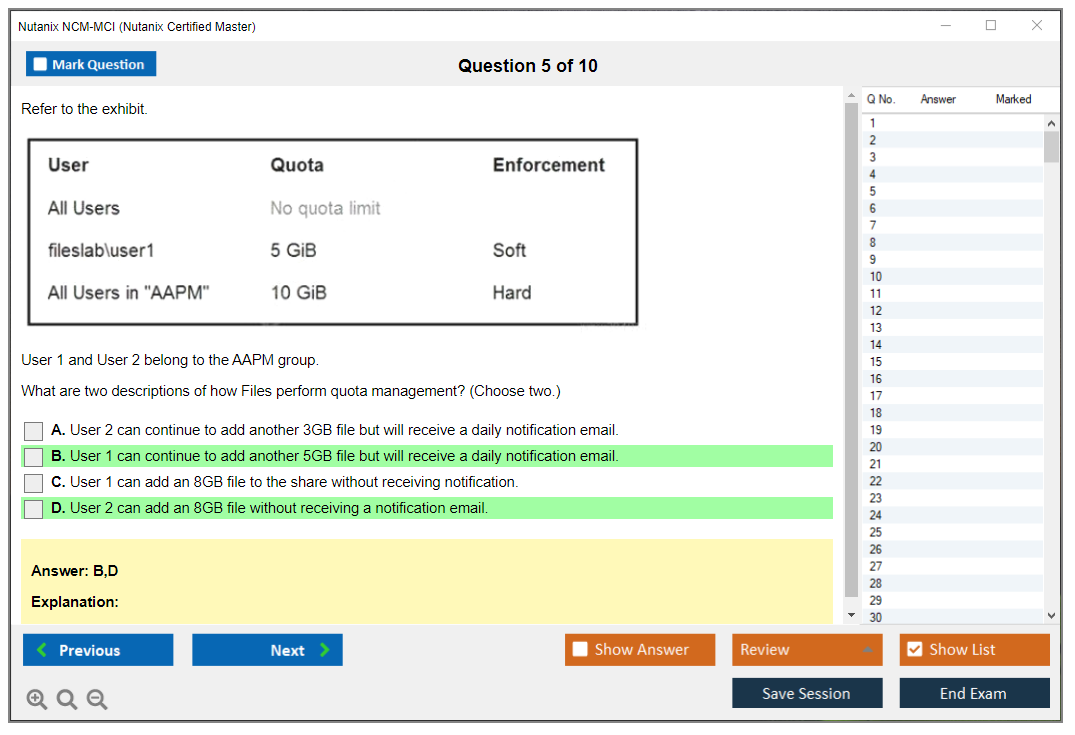
Task: Tick the Mark Question checkbox
Action: point(41,65)
